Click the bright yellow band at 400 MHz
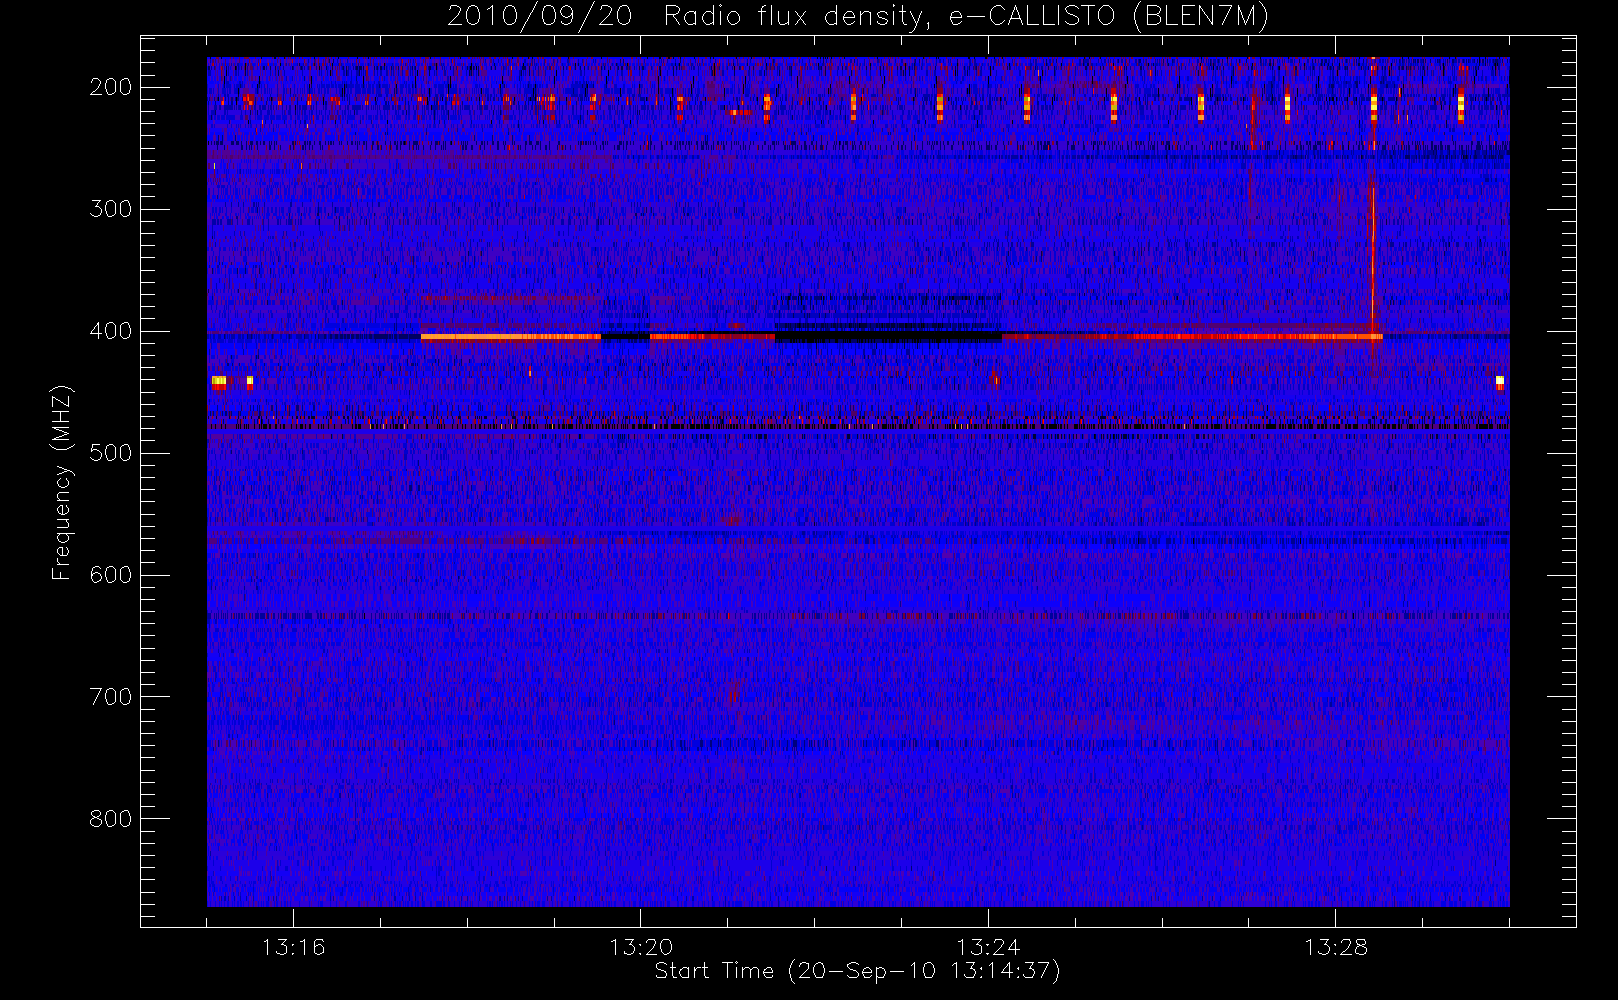The height and width of the screenshot is (1000, 1618). click(511, 337)
